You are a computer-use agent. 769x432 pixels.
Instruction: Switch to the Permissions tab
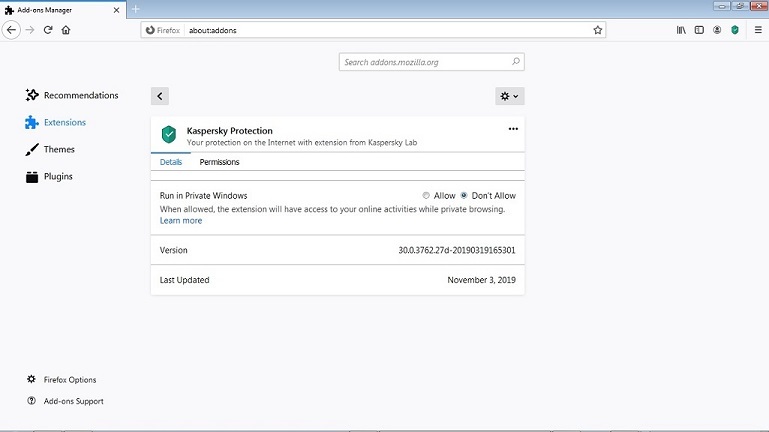point(219,162)
